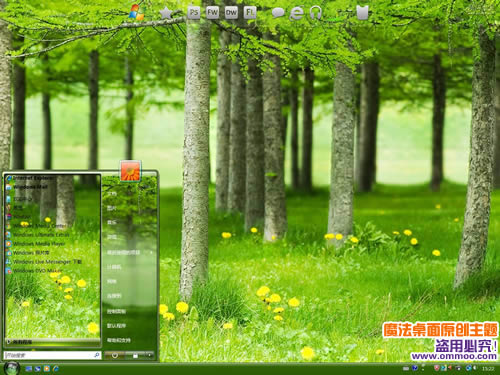
Task: Launch Fireworks from the FW dock icon
Action: [x=212, y=13]
